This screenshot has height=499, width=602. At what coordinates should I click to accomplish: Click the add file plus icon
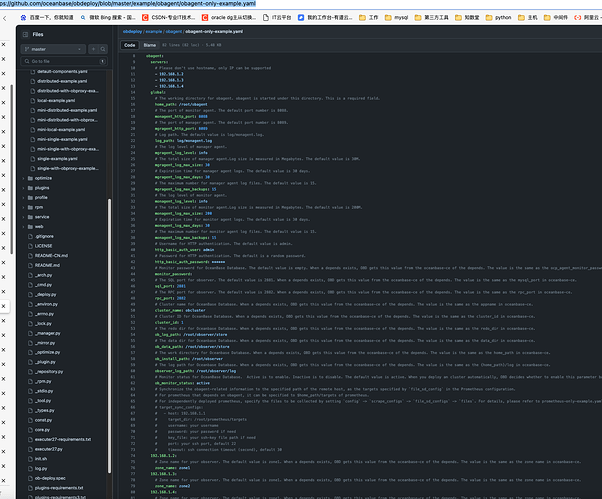[93, 49]
